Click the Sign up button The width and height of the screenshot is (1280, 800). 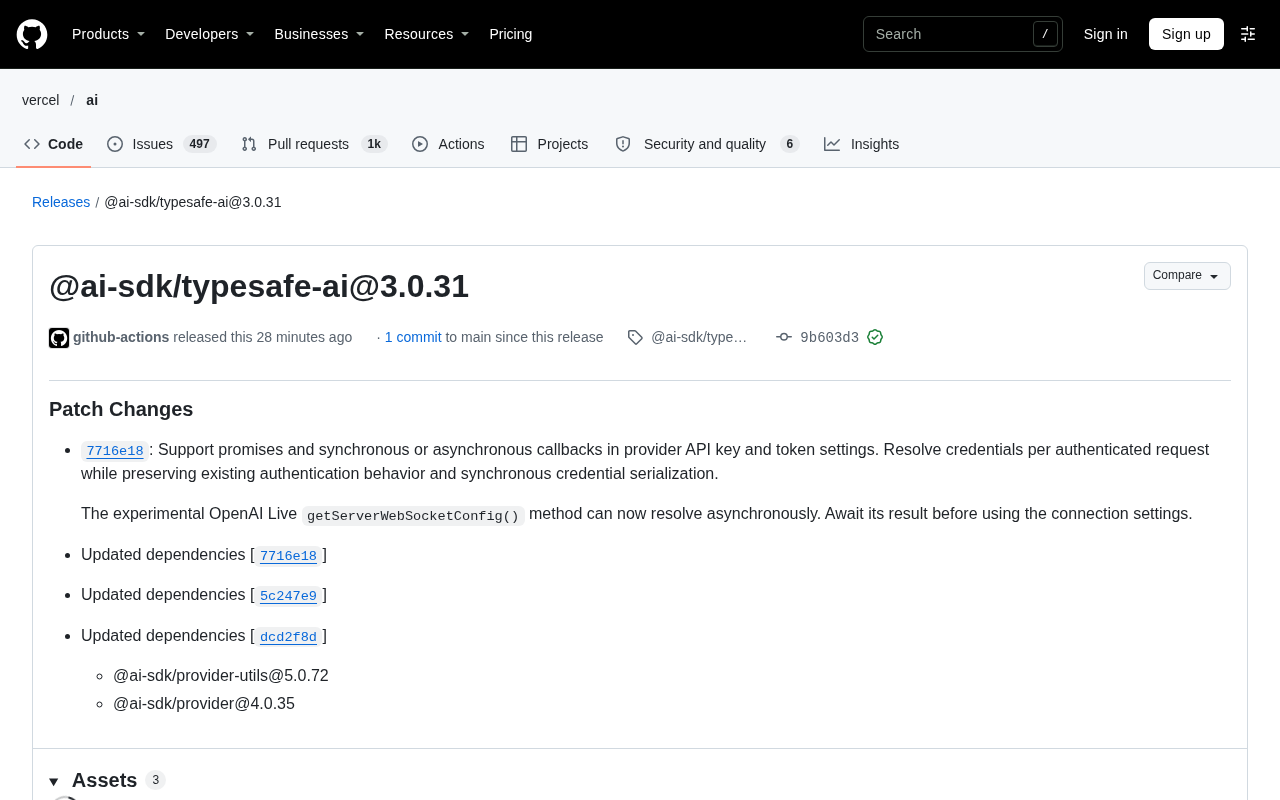click(1186, 34)
